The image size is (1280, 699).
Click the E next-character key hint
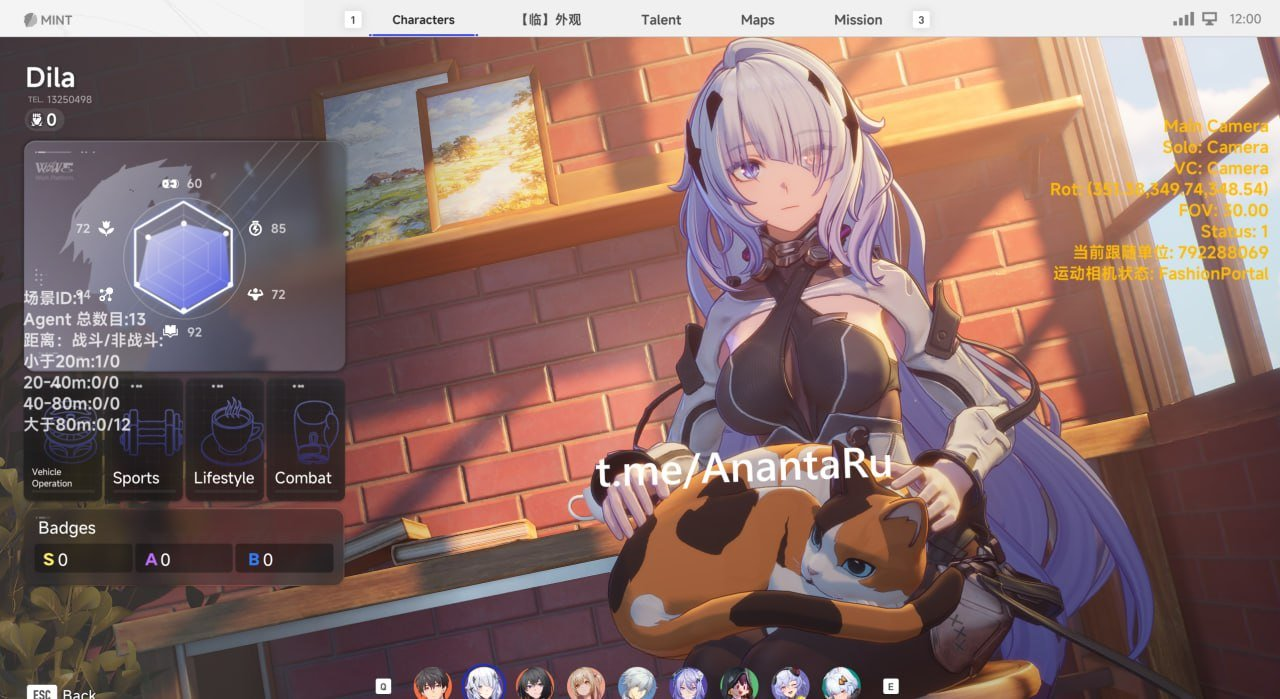click(x=891, y=686)
